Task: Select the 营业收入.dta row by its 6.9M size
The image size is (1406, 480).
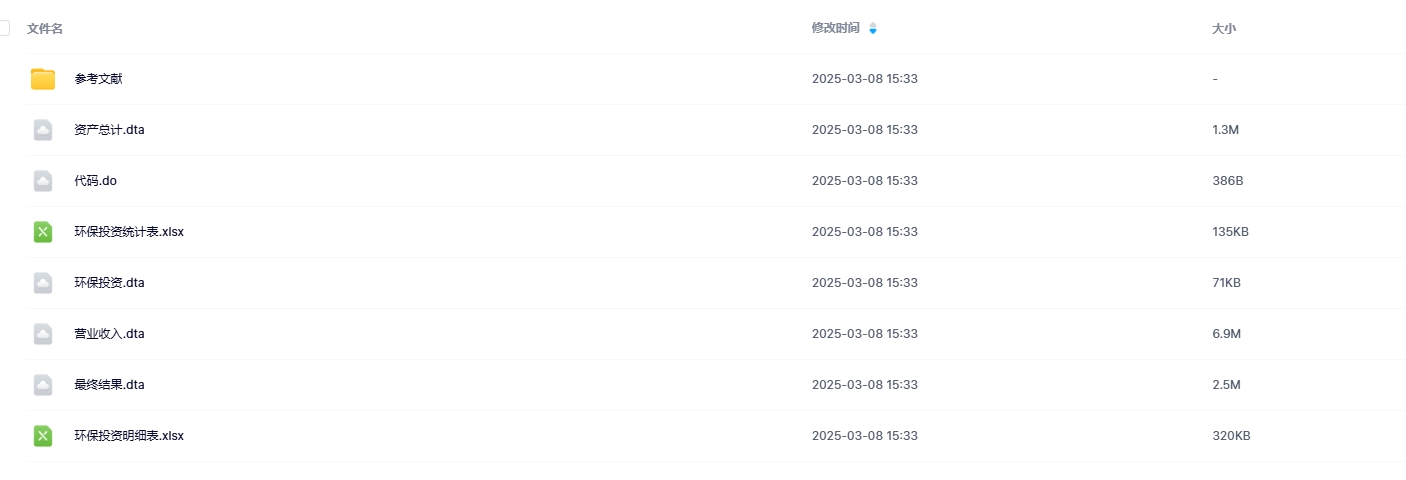Action: point(1226,334)
